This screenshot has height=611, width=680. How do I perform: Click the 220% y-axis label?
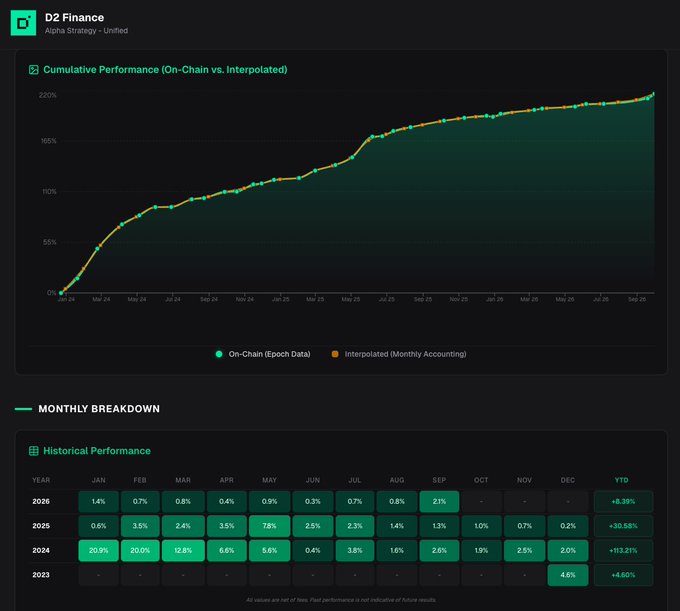point(48,95)
